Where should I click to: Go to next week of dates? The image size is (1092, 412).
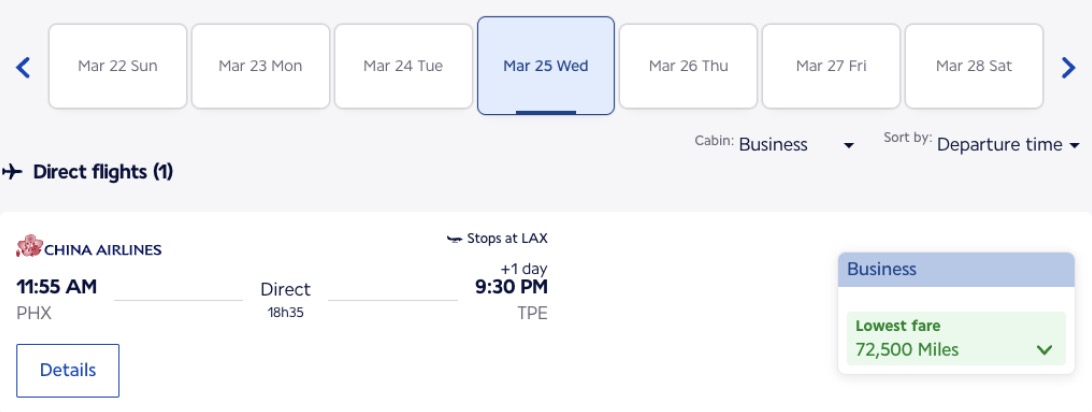pos(1068,68)
